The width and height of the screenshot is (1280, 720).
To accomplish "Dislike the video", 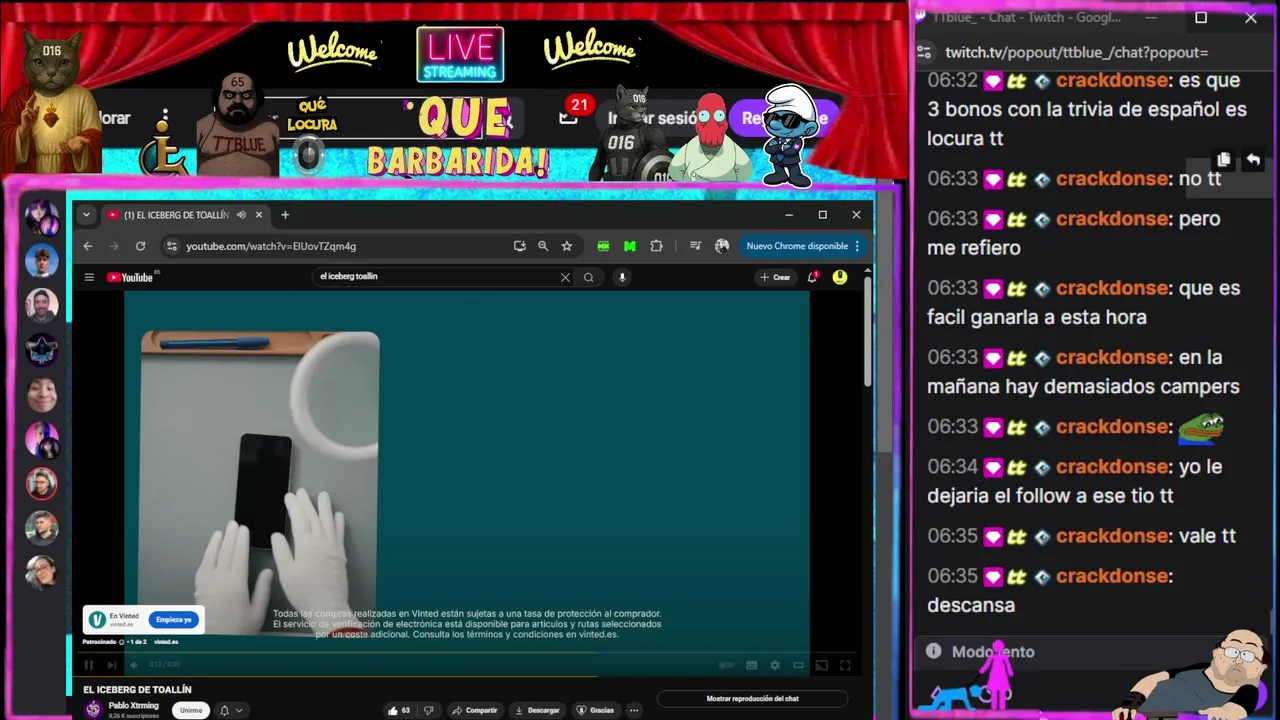I will [x=429, y=710].
